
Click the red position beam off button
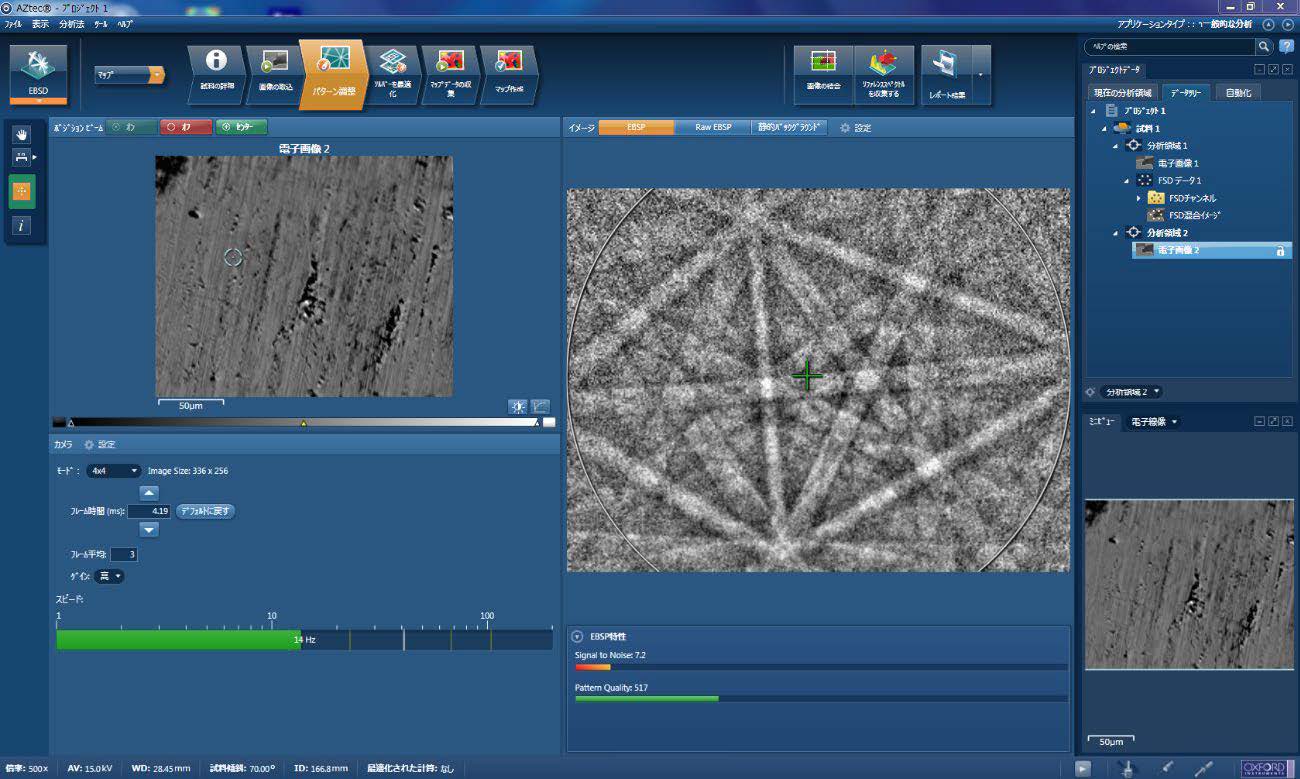(x=184, y=127)
